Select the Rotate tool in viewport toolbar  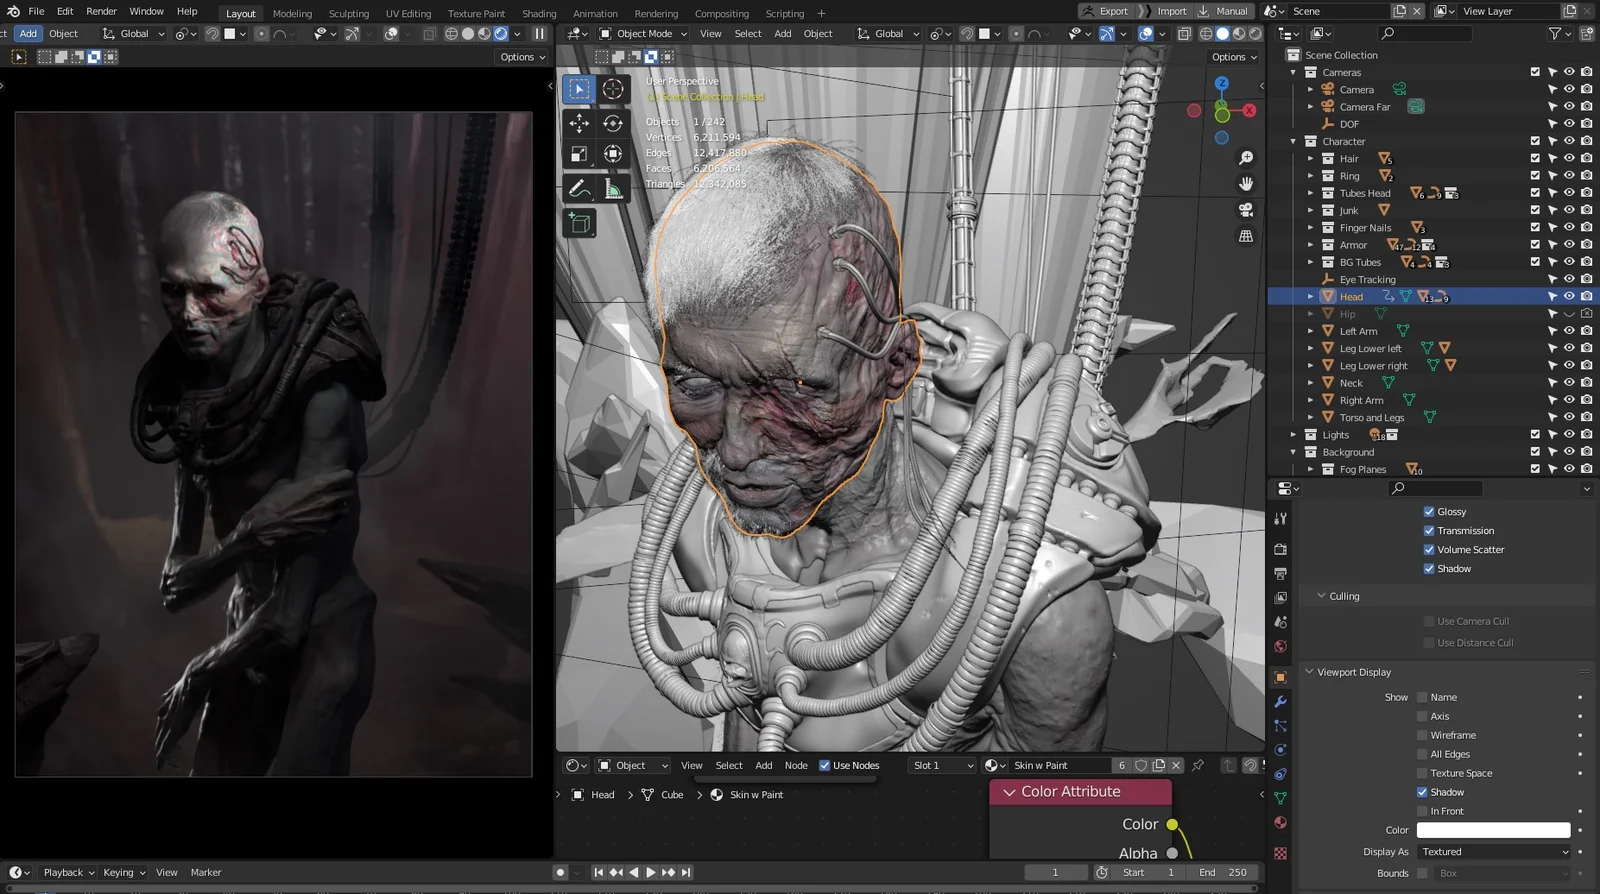[613, 123]
